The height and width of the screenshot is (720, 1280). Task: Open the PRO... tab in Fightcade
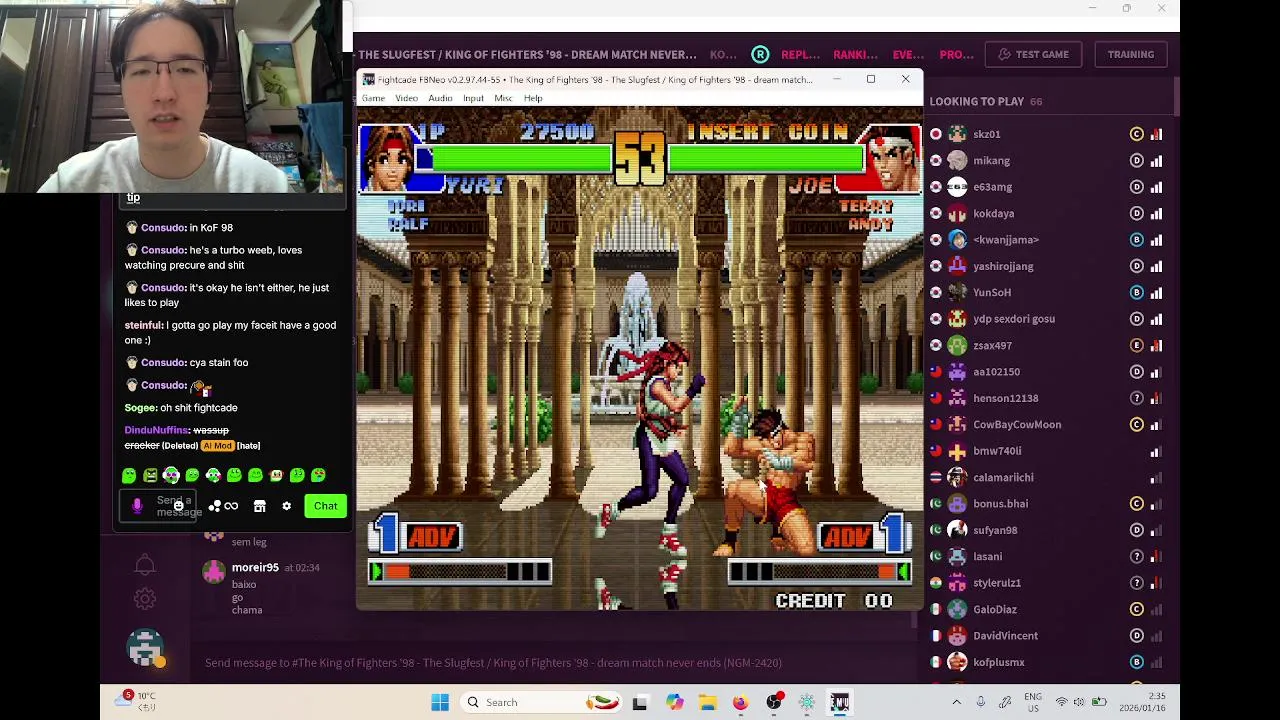[956, 54]
